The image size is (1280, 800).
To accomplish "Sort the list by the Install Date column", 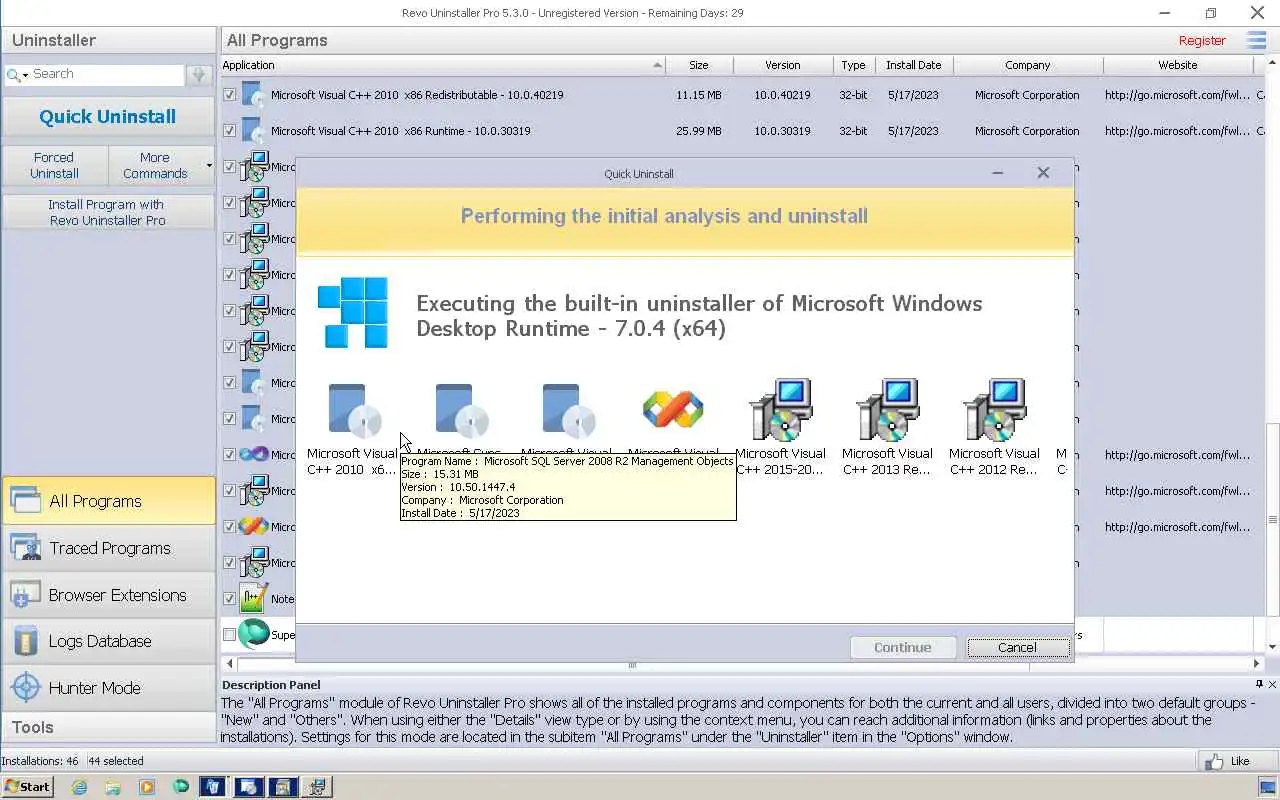I will 914,65.
